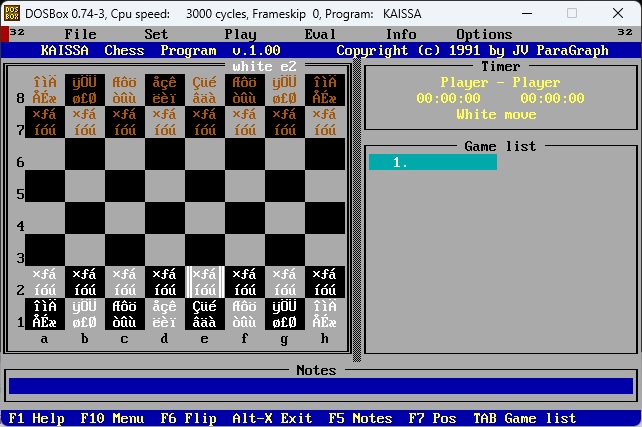
Task: Select the white pawn on a2
Action: click(45, 282)
